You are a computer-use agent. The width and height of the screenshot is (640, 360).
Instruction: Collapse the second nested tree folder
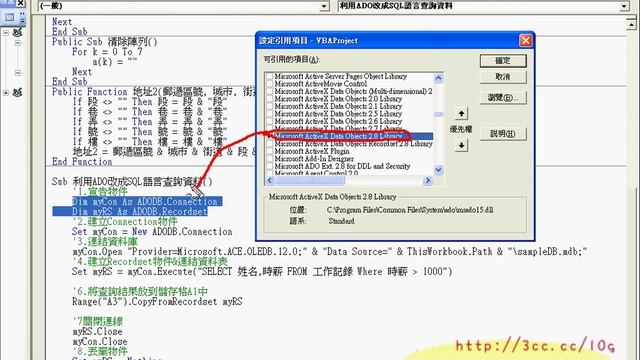click(x=18, y=73)
